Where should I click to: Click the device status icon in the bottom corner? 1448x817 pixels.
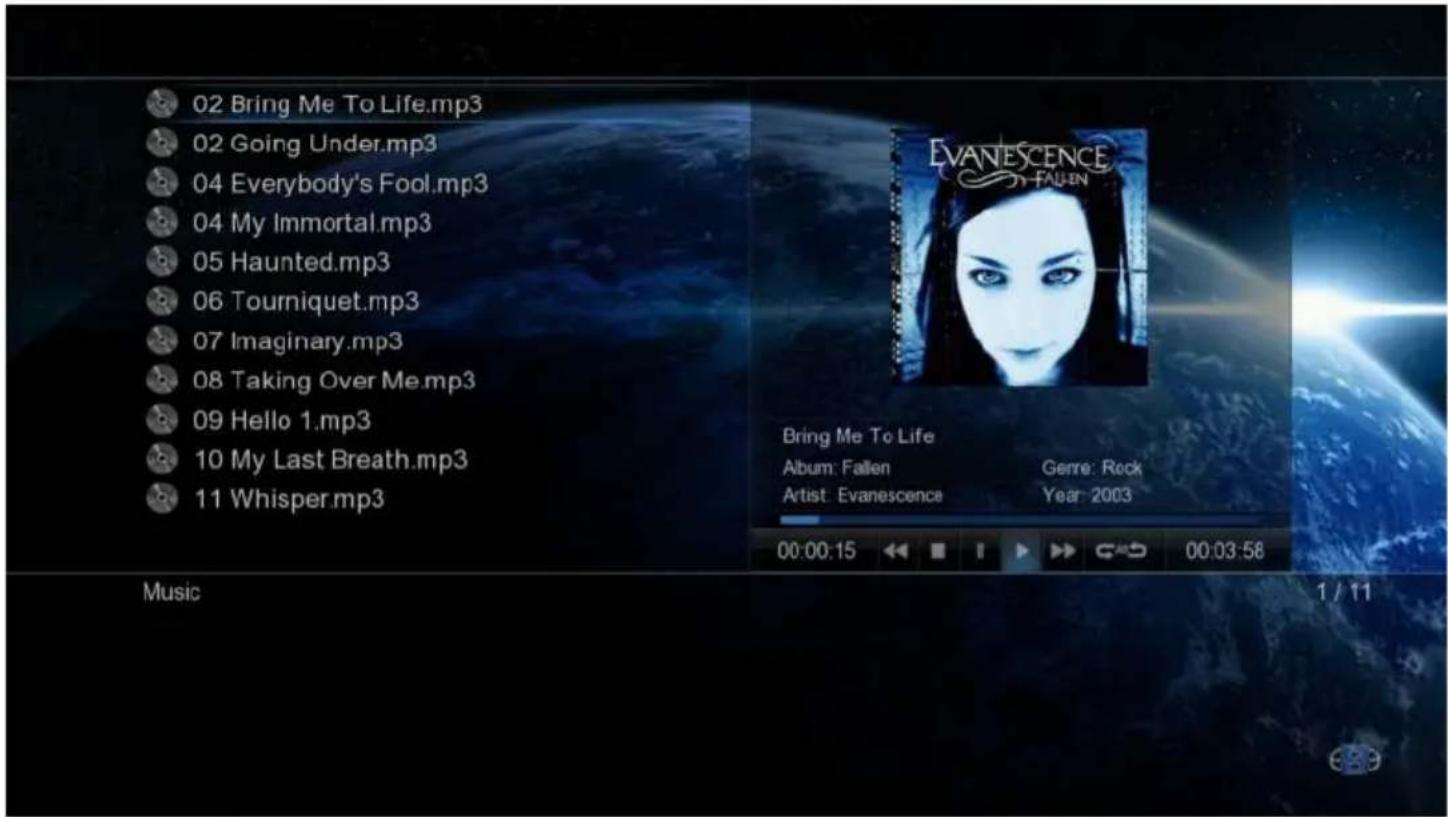coord(1354,761)
